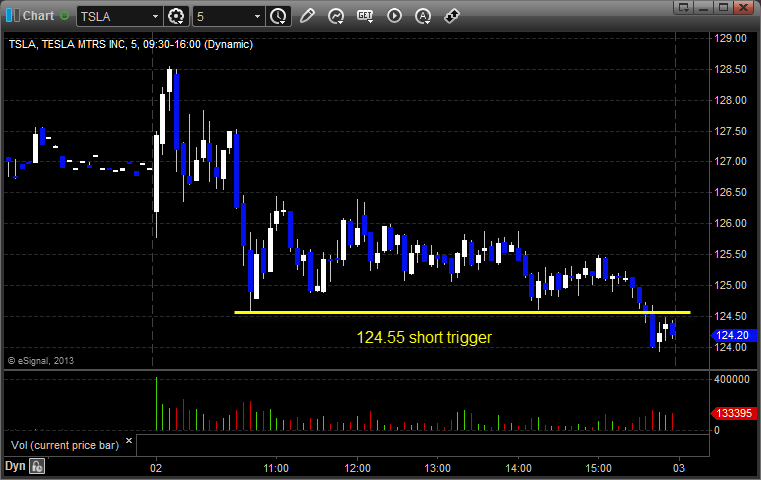
Task: Click the 124.50 price axis label
Action: coord(730,316)
